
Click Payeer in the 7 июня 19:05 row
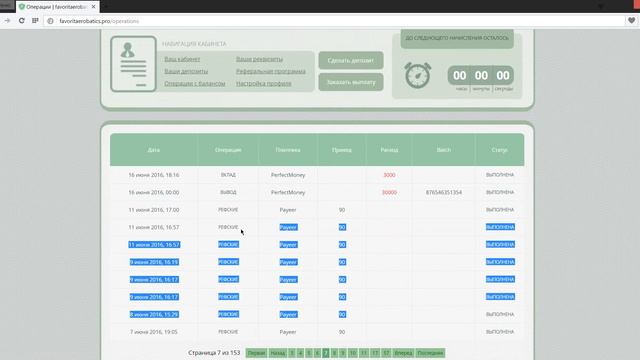288,332
